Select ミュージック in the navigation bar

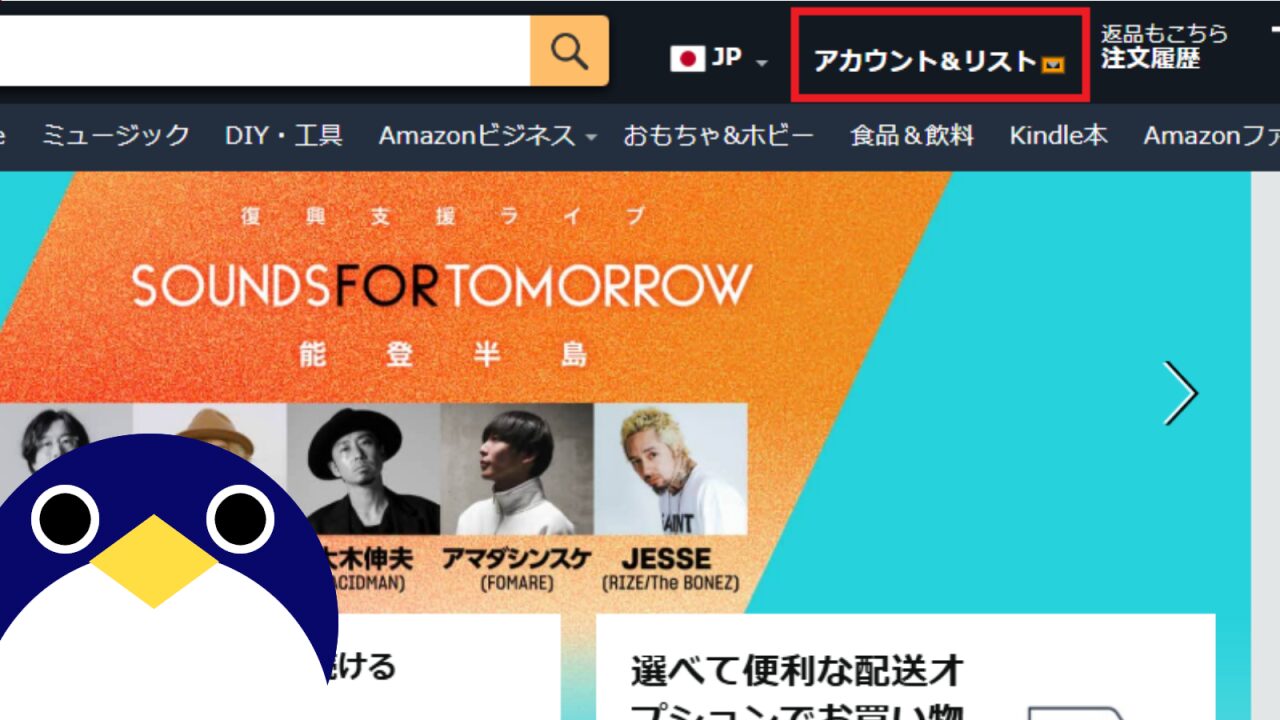click(116, 135)
